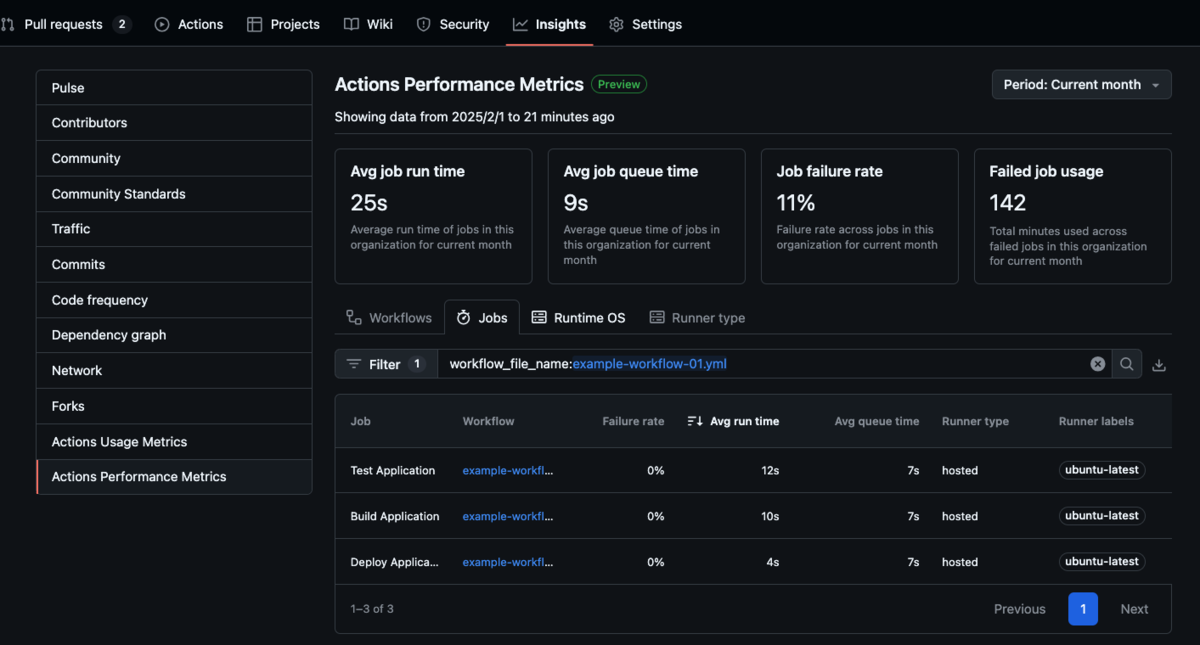Select Community Standards in the sidebar
This screenshot has height=645, width=1200.
tap(174, 194)
